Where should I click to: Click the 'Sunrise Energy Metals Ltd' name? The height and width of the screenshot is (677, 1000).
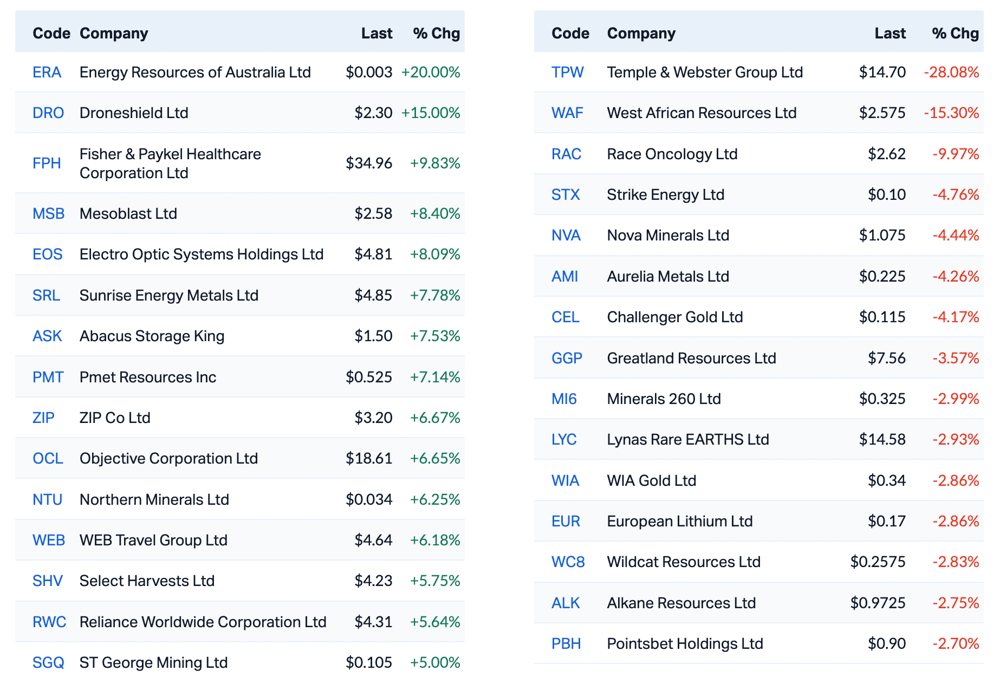click(x=169, y=295)
